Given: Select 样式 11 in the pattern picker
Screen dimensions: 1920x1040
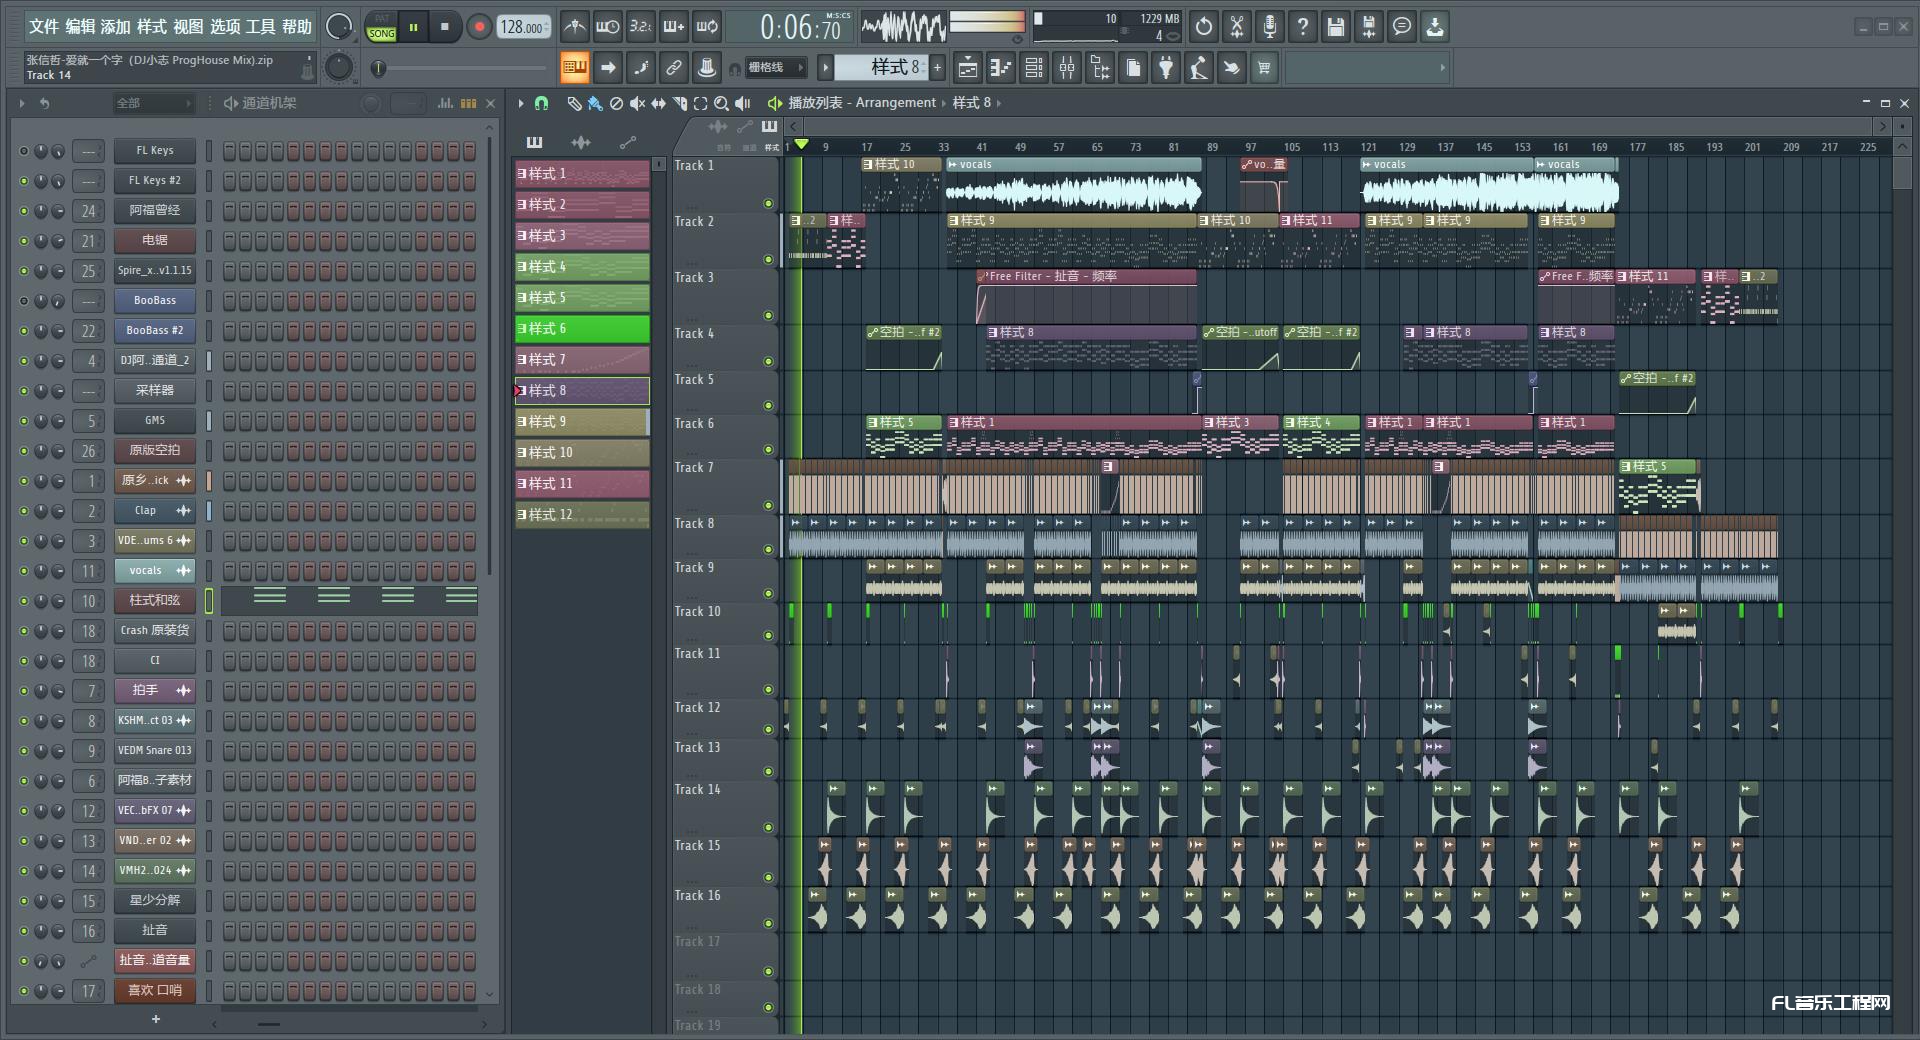Looking at the screenshot, I should click(582, 484).
